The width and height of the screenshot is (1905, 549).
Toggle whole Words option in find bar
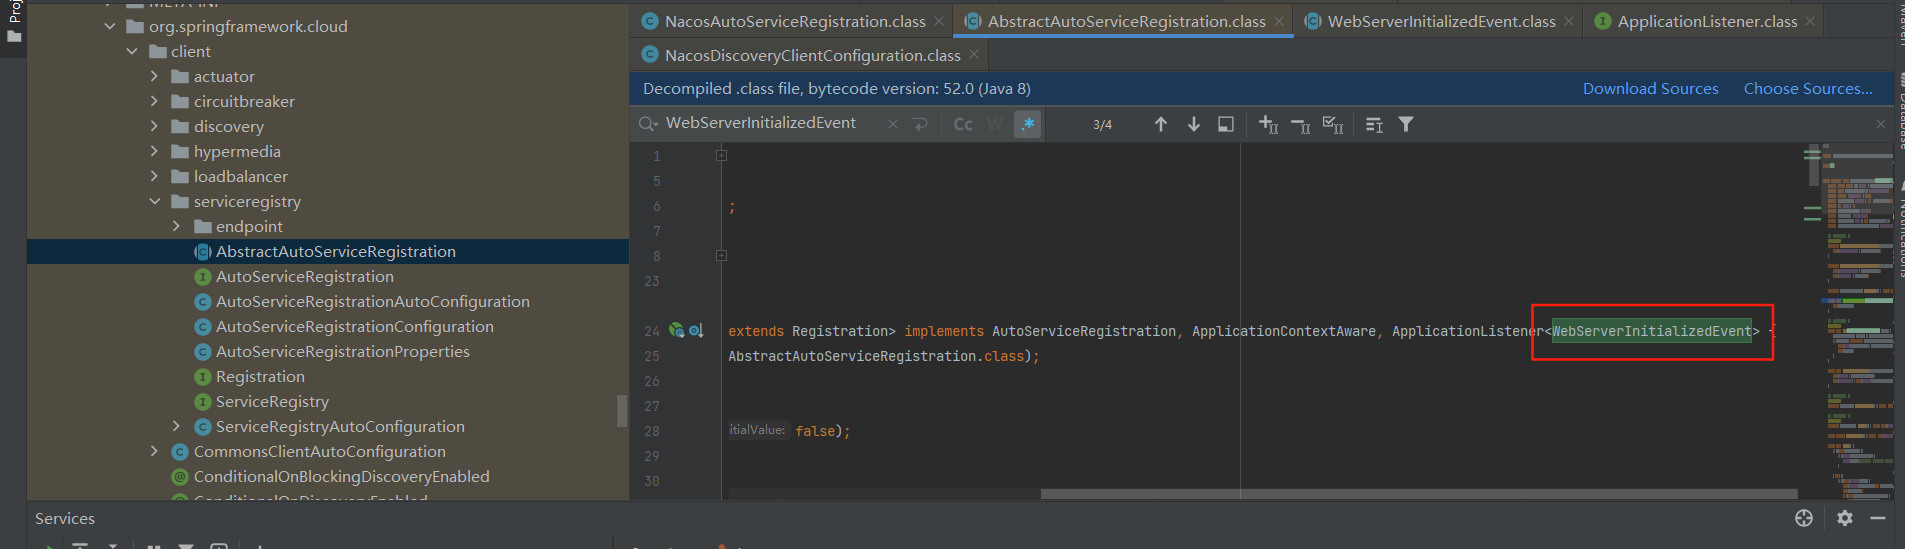[x=995, y=124]
